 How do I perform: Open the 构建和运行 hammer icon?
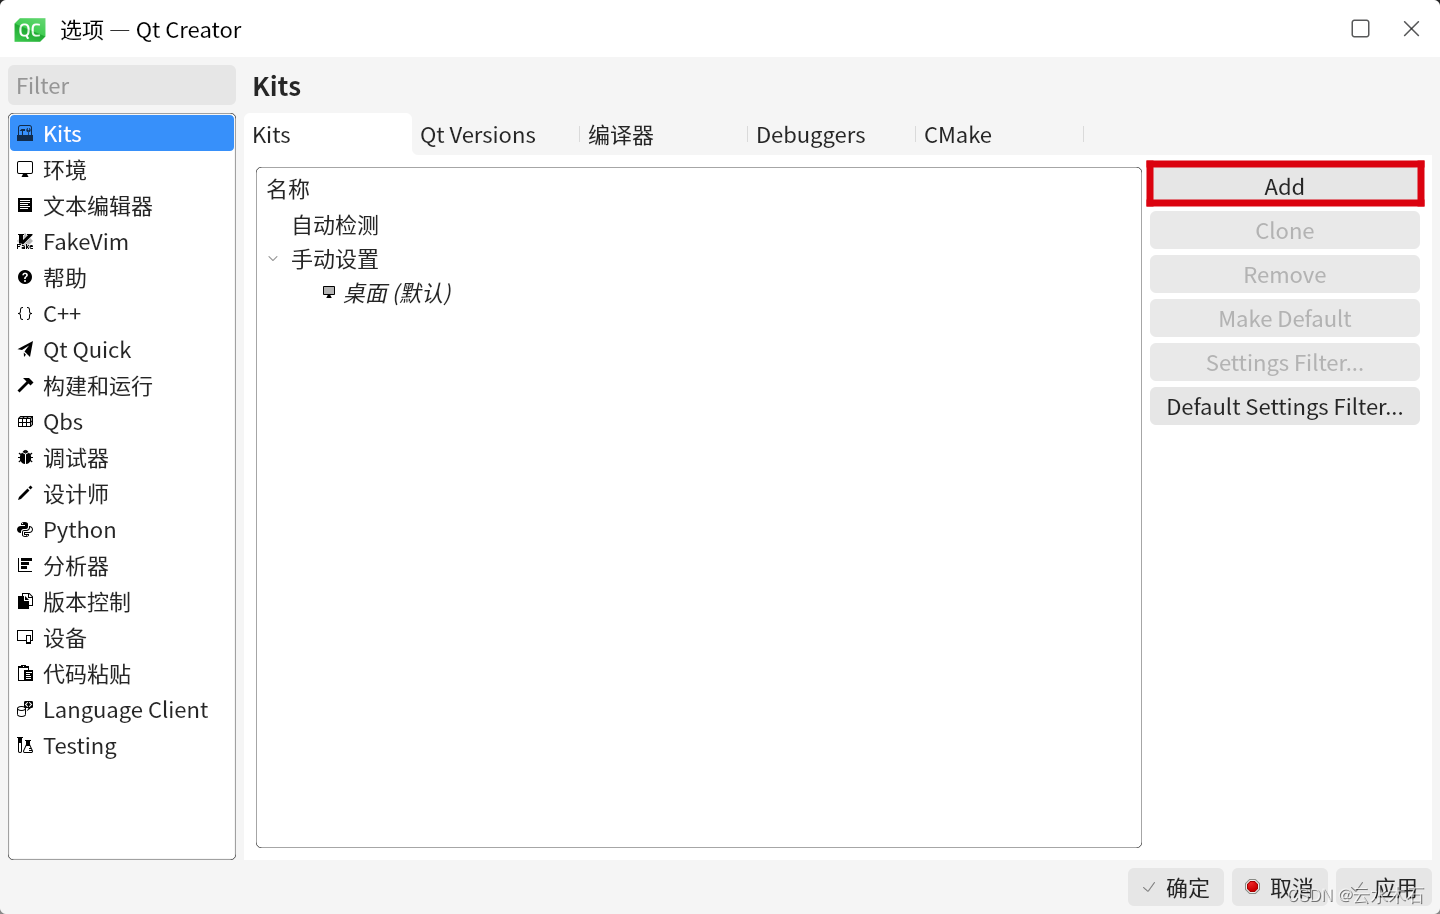pyautogui.click(x=26, y=385)
